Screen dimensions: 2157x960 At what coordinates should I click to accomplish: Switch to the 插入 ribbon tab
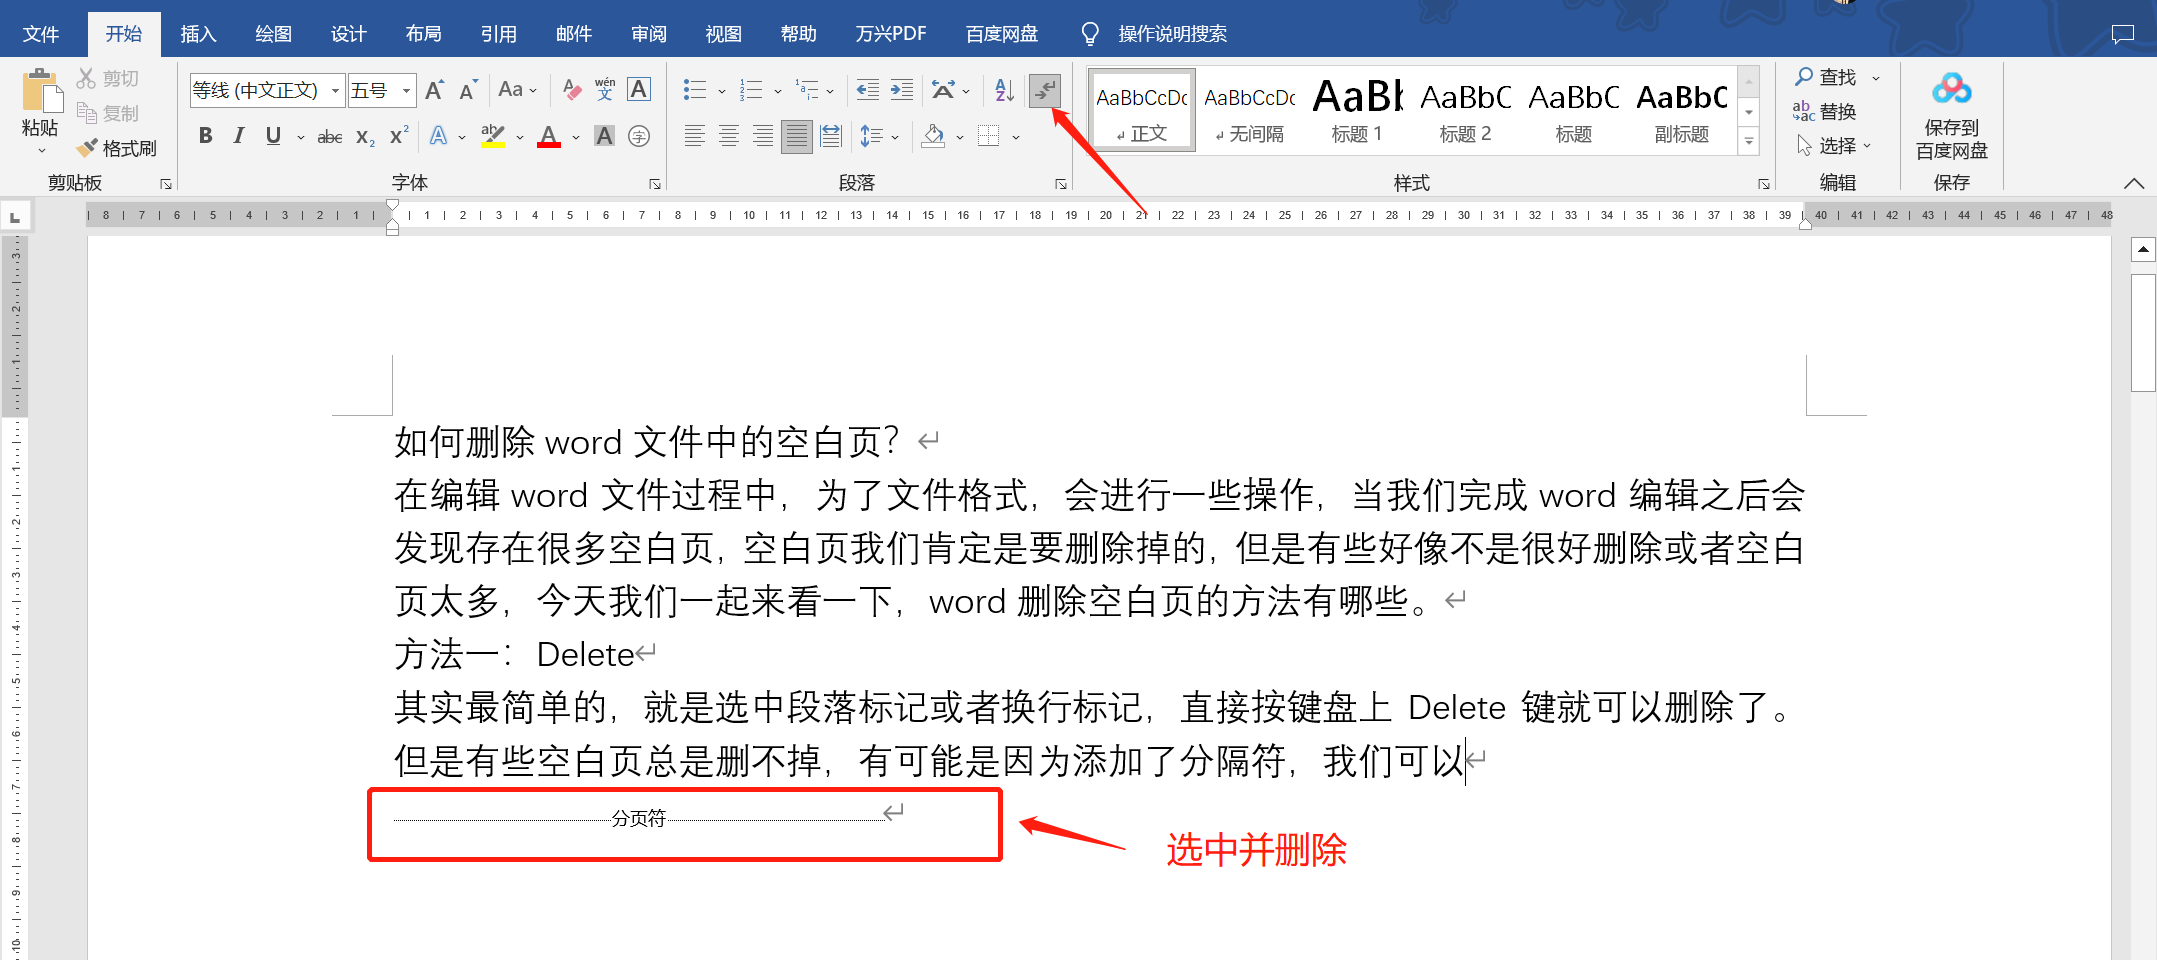click(197, 32)
